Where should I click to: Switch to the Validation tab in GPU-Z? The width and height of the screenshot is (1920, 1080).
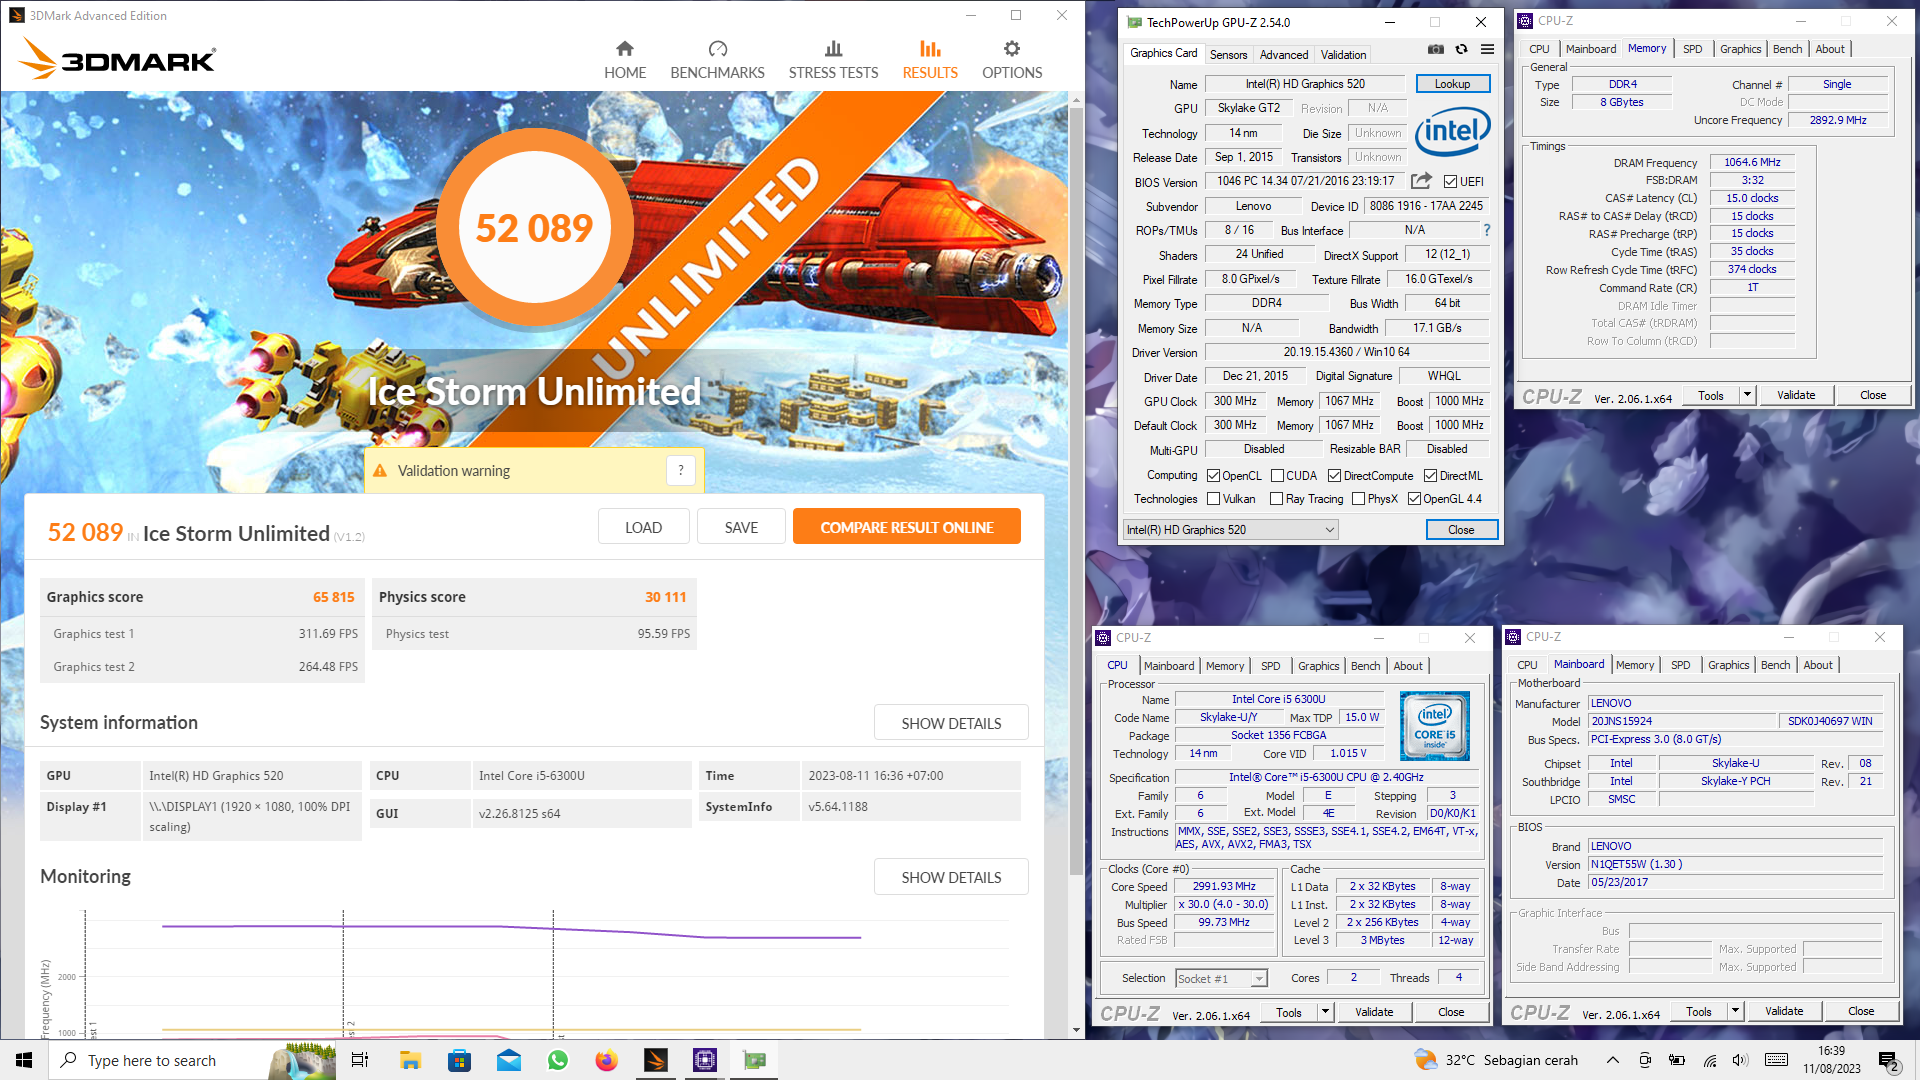click(1343, 55)
